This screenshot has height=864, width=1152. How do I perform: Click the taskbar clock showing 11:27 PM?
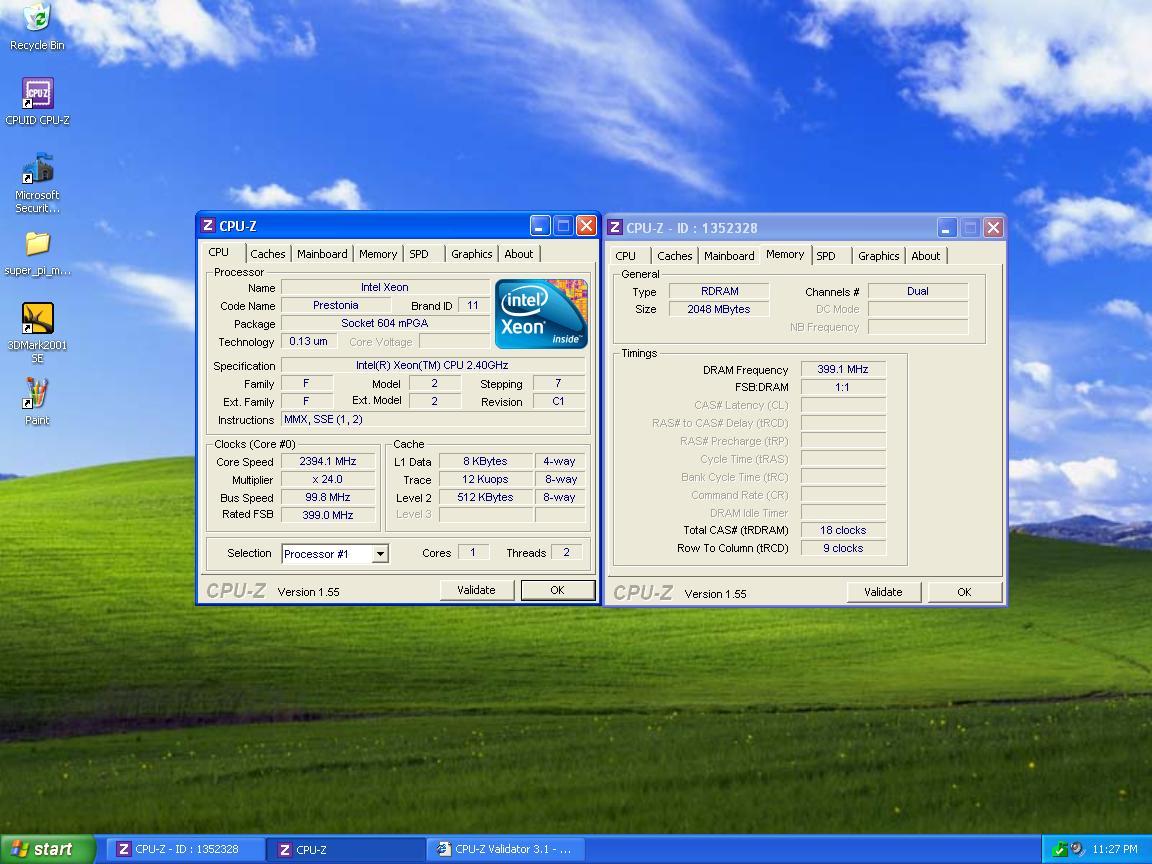tap(1115, 849)
